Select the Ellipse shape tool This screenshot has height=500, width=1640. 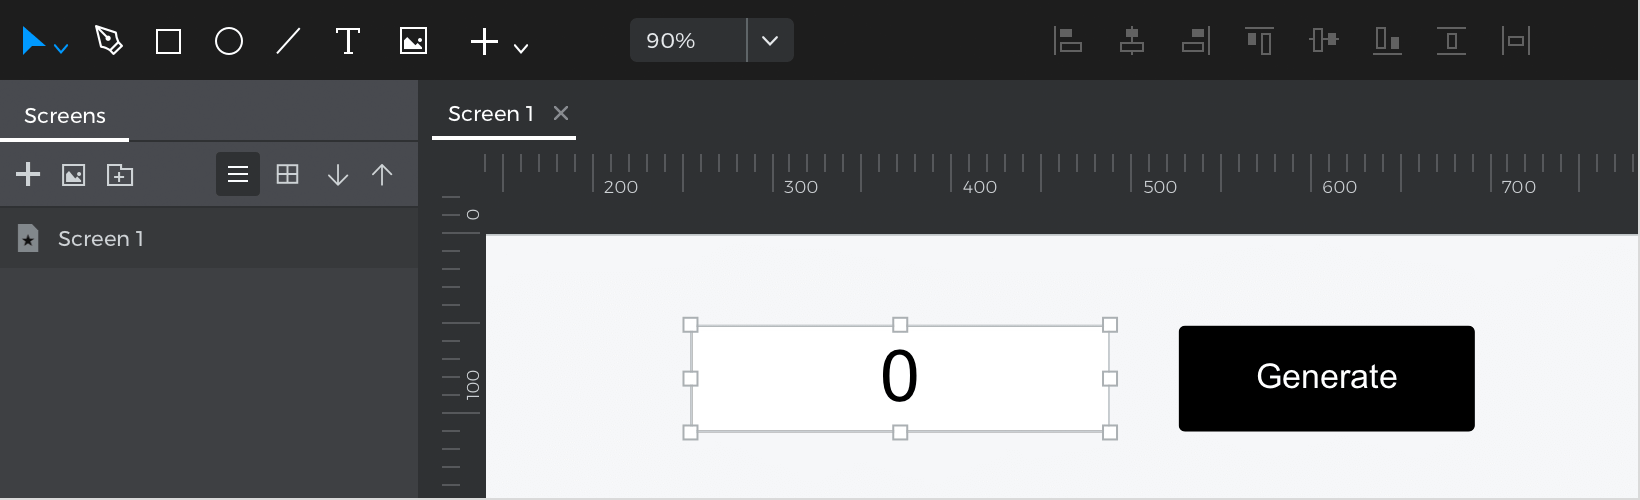229,41
